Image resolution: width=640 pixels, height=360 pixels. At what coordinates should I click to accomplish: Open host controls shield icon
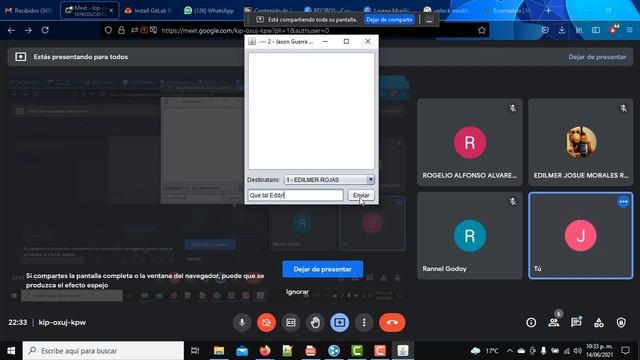621,322
